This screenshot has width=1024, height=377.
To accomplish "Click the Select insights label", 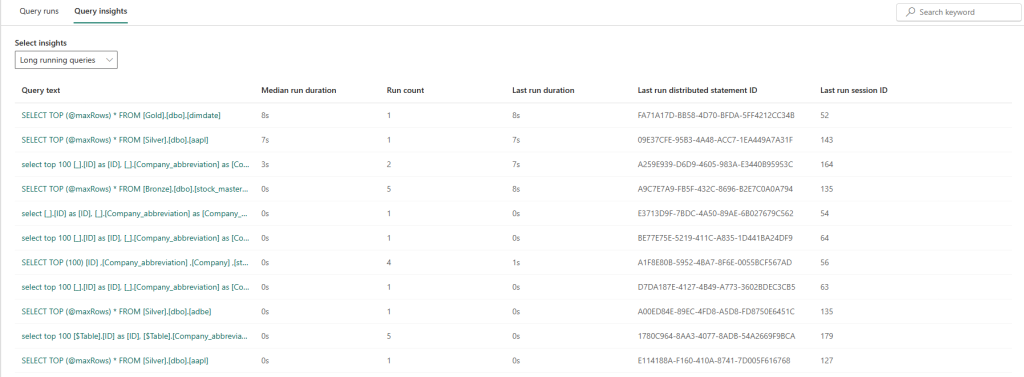I will coord(40,43).
